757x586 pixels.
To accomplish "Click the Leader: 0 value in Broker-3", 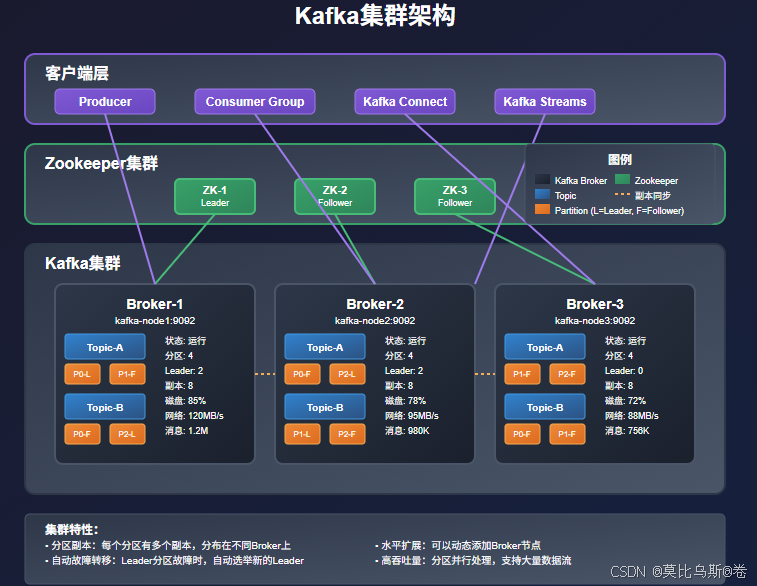I will (624, 371).
